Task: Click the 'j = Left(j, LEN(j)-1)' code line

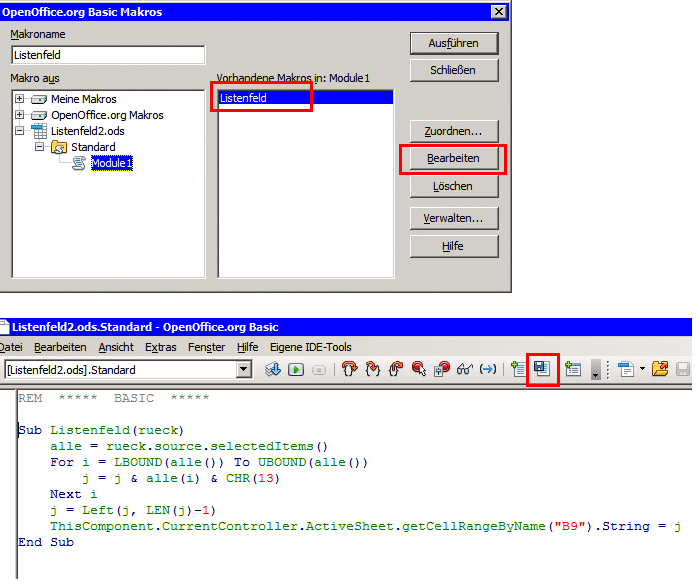Action: tap(133, 510)
